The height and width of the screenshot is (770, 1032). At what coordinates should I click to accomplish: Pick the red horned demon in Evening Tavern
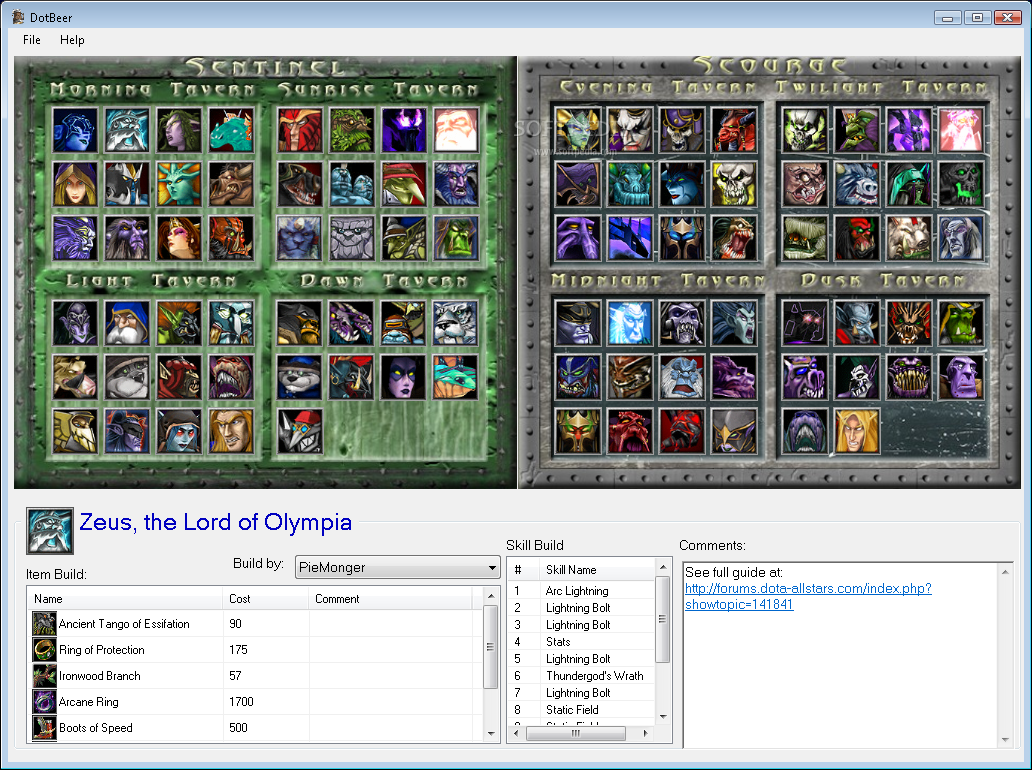tap(734, 130)
